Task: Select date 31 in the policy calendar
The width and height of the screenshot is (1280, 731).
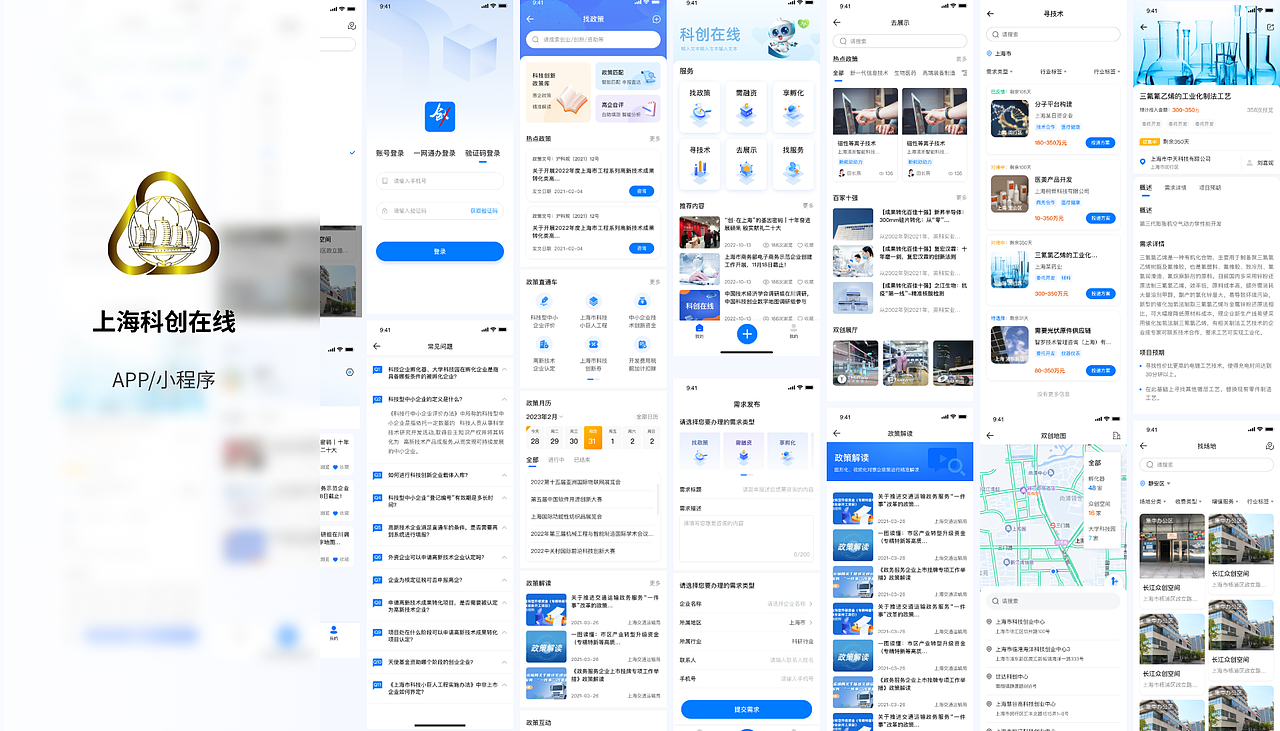Action: pyautogui.click(x=593, y=437)
